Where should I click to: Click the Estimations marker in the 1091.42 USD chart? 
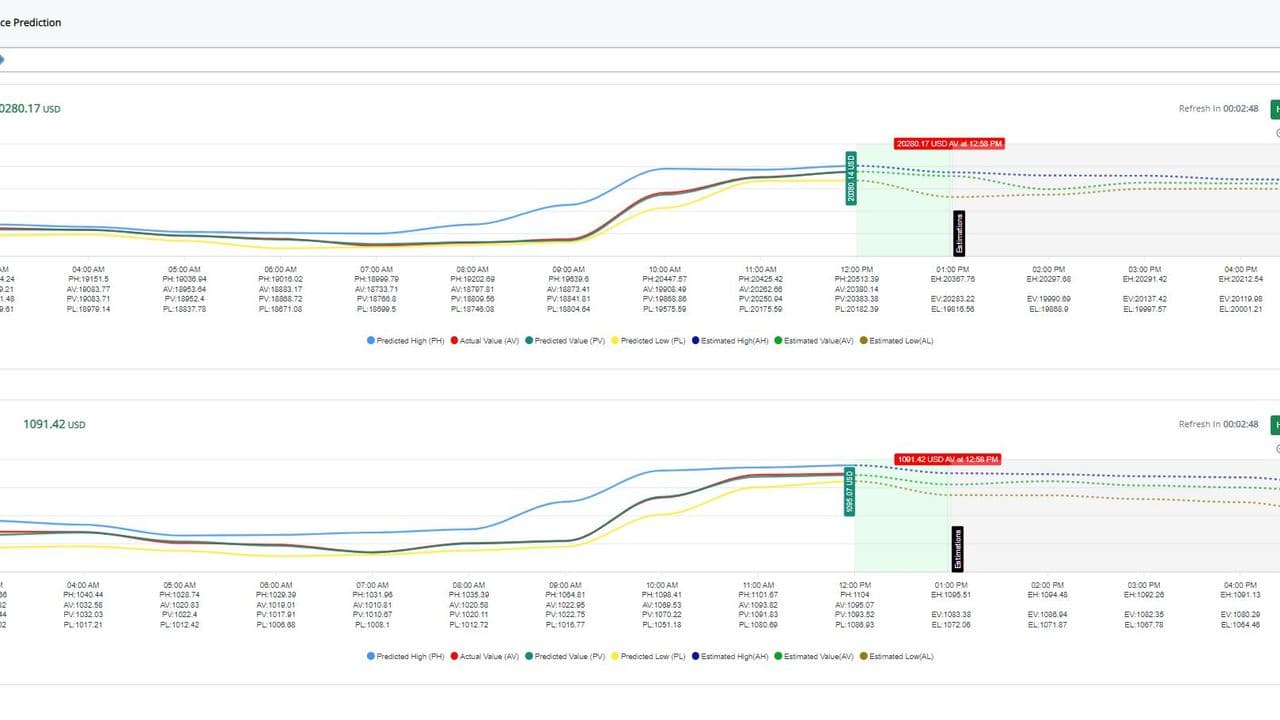click(957, 549)
